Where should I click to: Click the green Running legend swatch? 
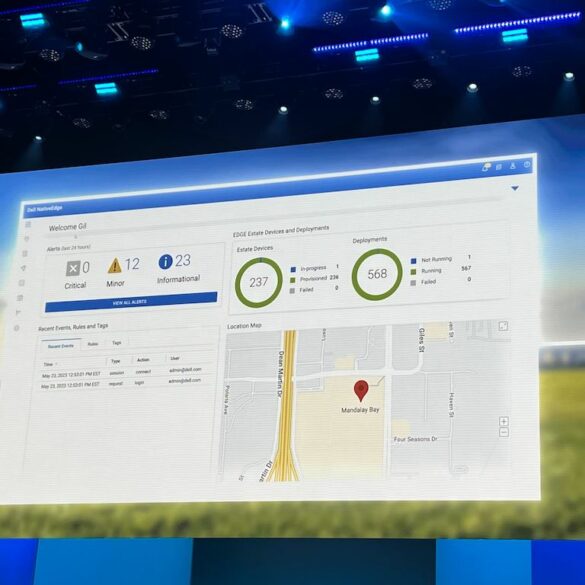click(x=413, y=272)
